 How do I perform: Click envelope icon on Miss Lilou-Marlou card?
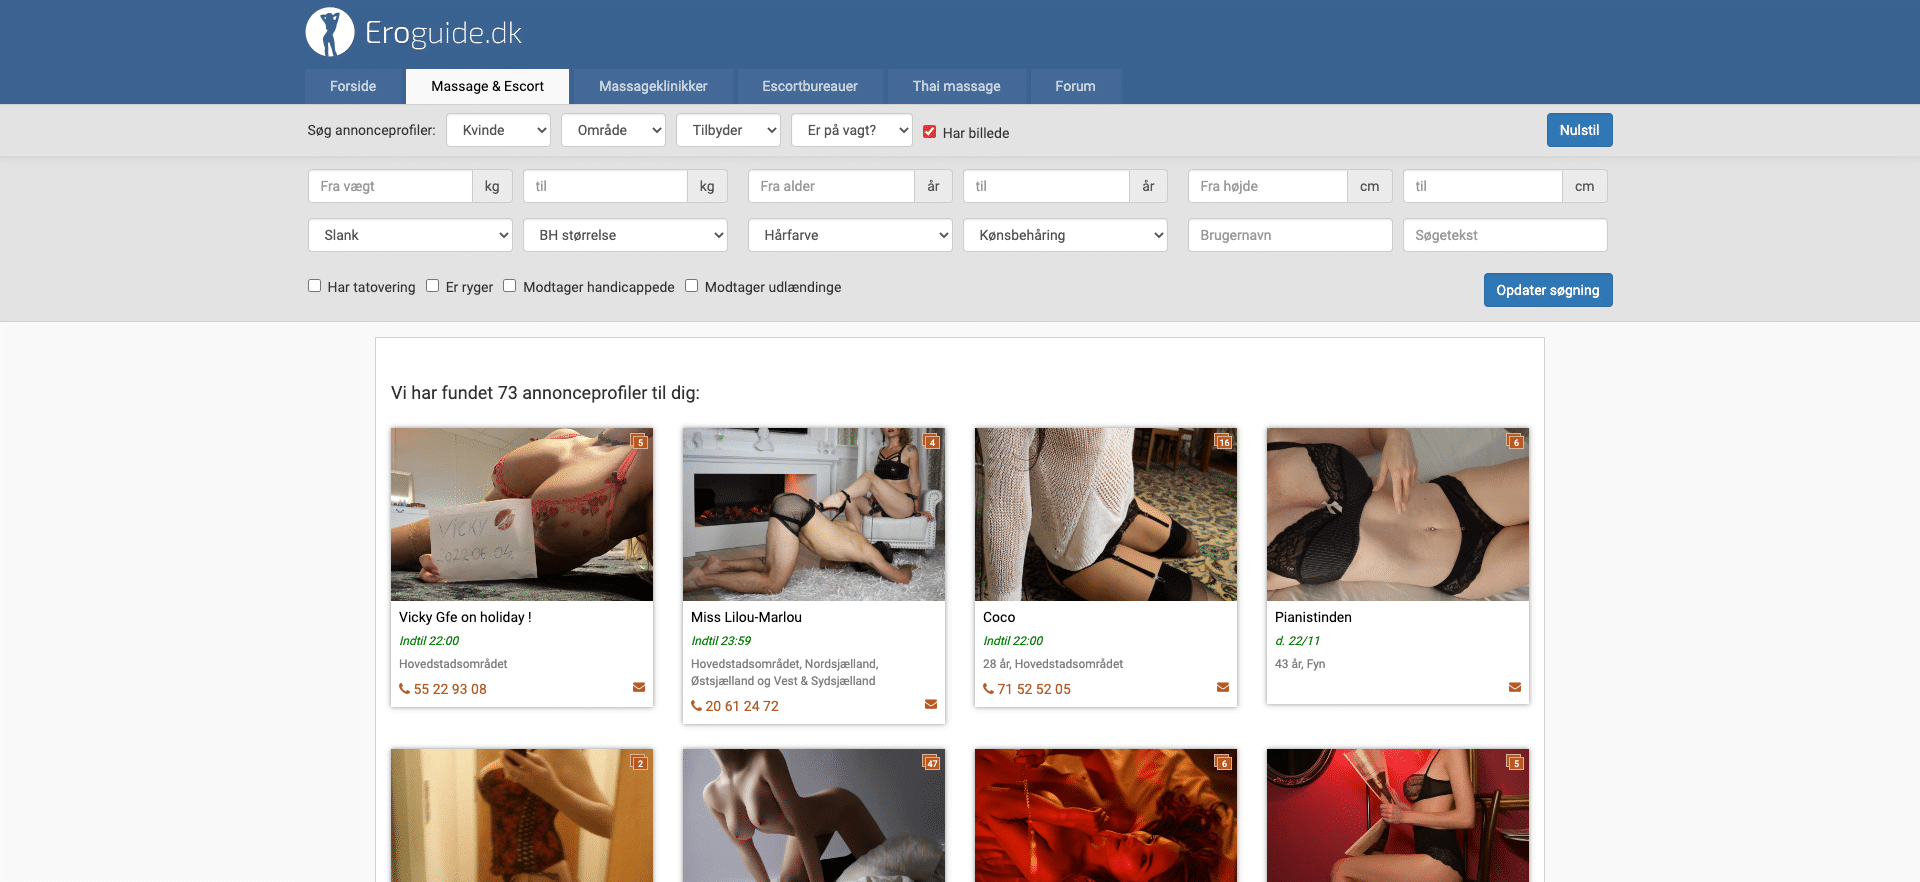click(x=931, y=704)
